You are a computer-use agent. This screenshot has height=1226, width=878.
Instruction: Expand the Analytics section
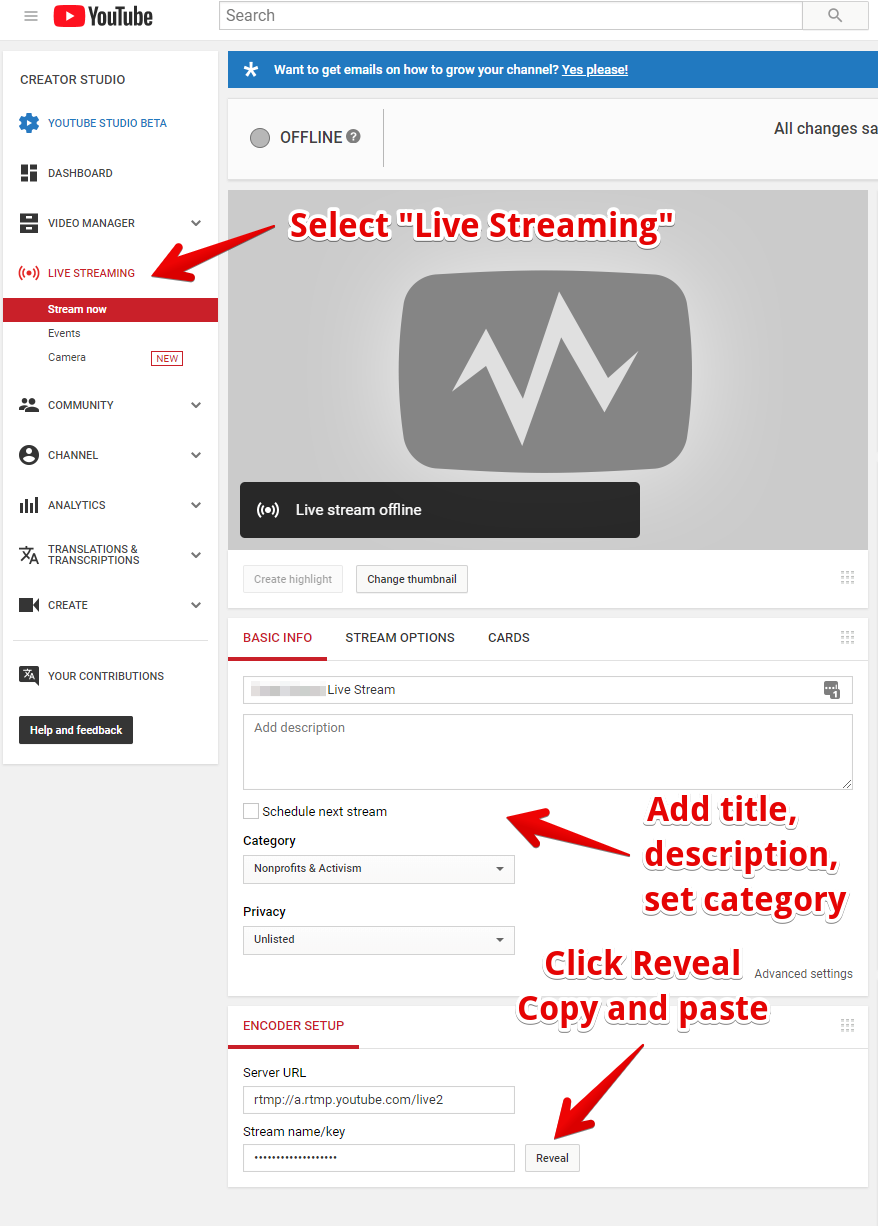coord(196,505)
